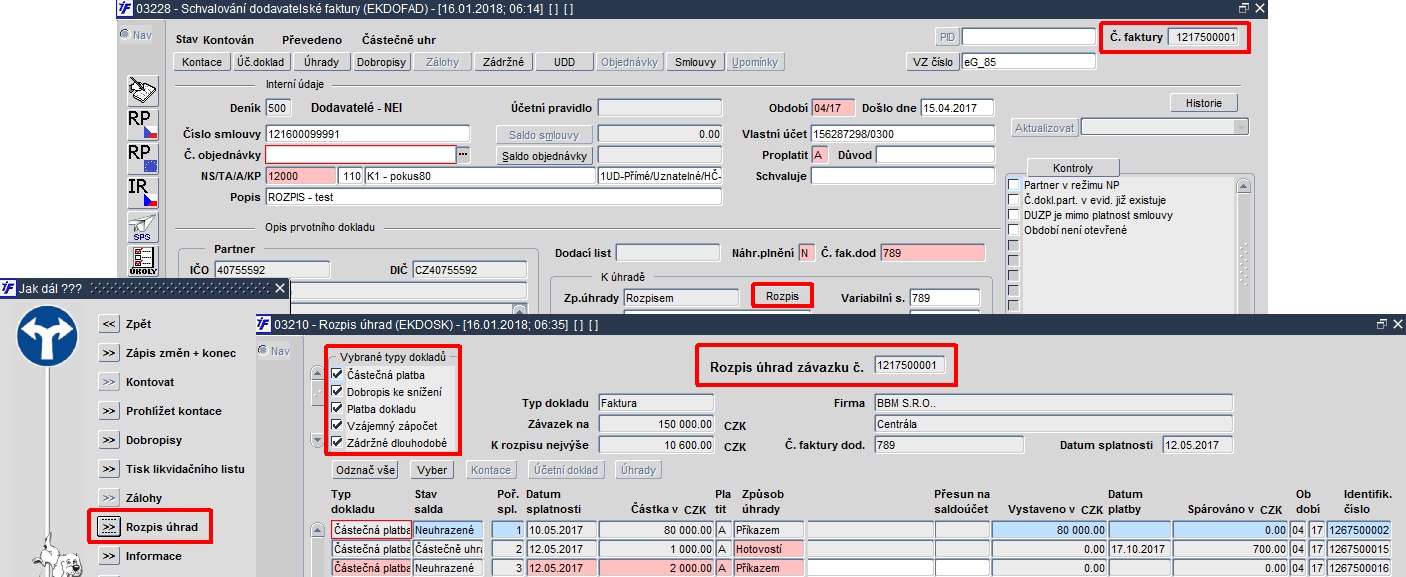
Task: Click arrow icon beside Zálohy in Jak dál
Action: (109, 498)
